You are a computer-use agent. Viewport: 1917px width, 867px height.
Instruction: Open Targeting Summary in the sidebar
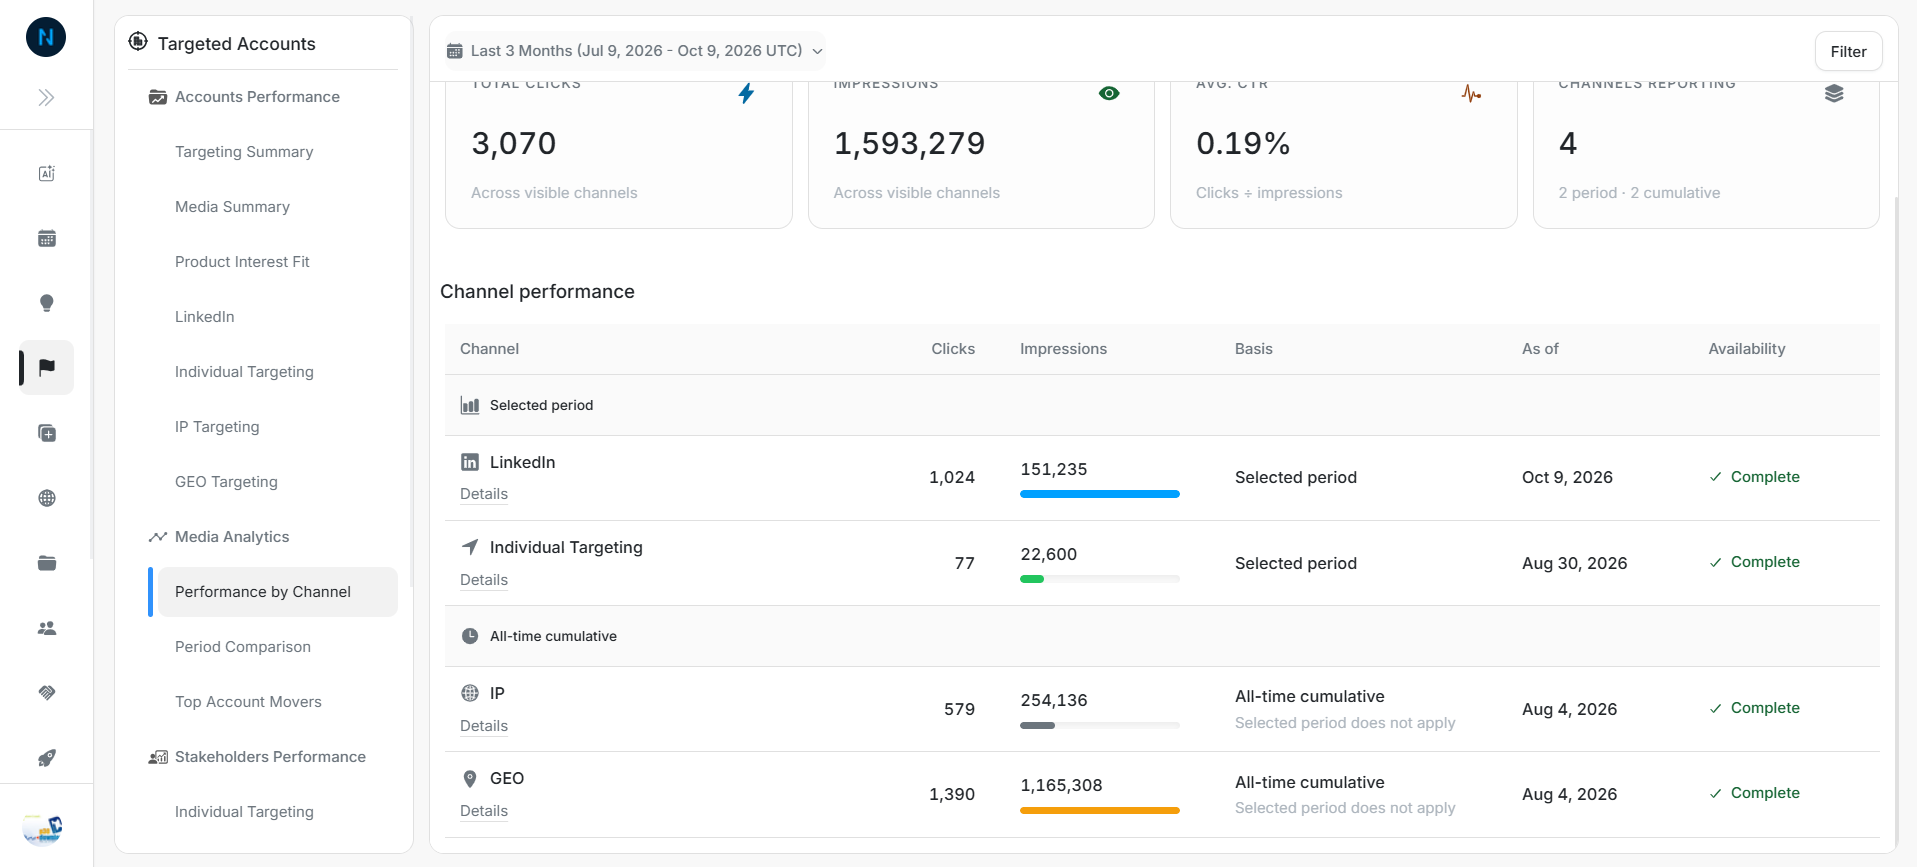[244, 152]
